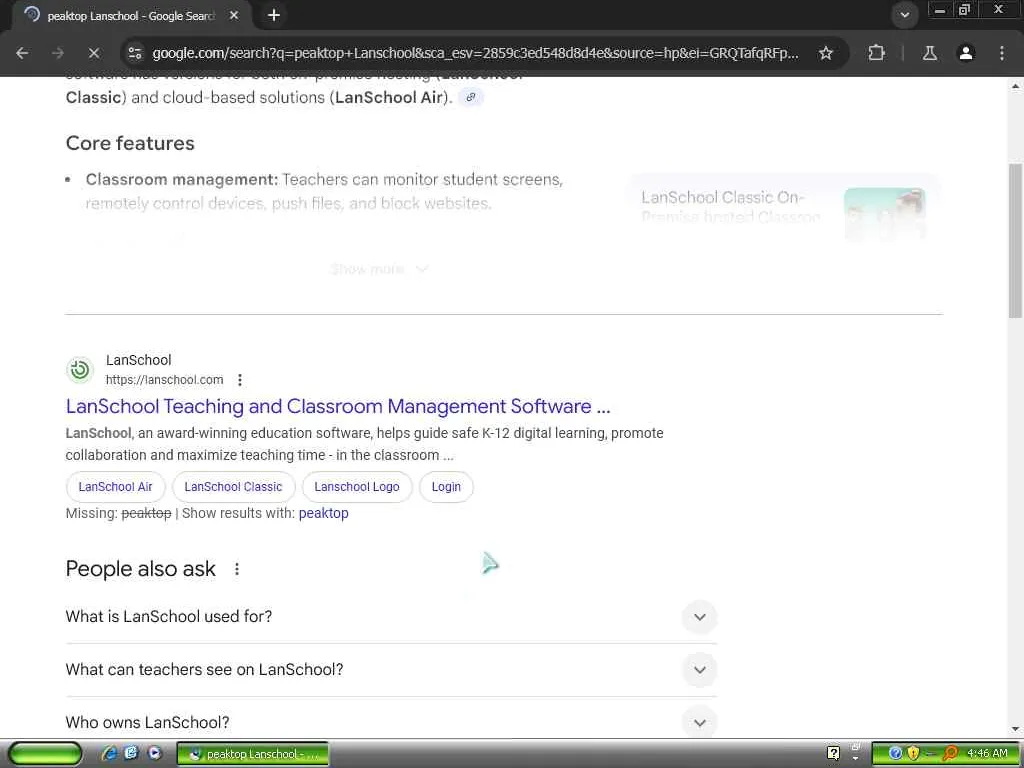Click the green Start button

click(x=45, y=754)
